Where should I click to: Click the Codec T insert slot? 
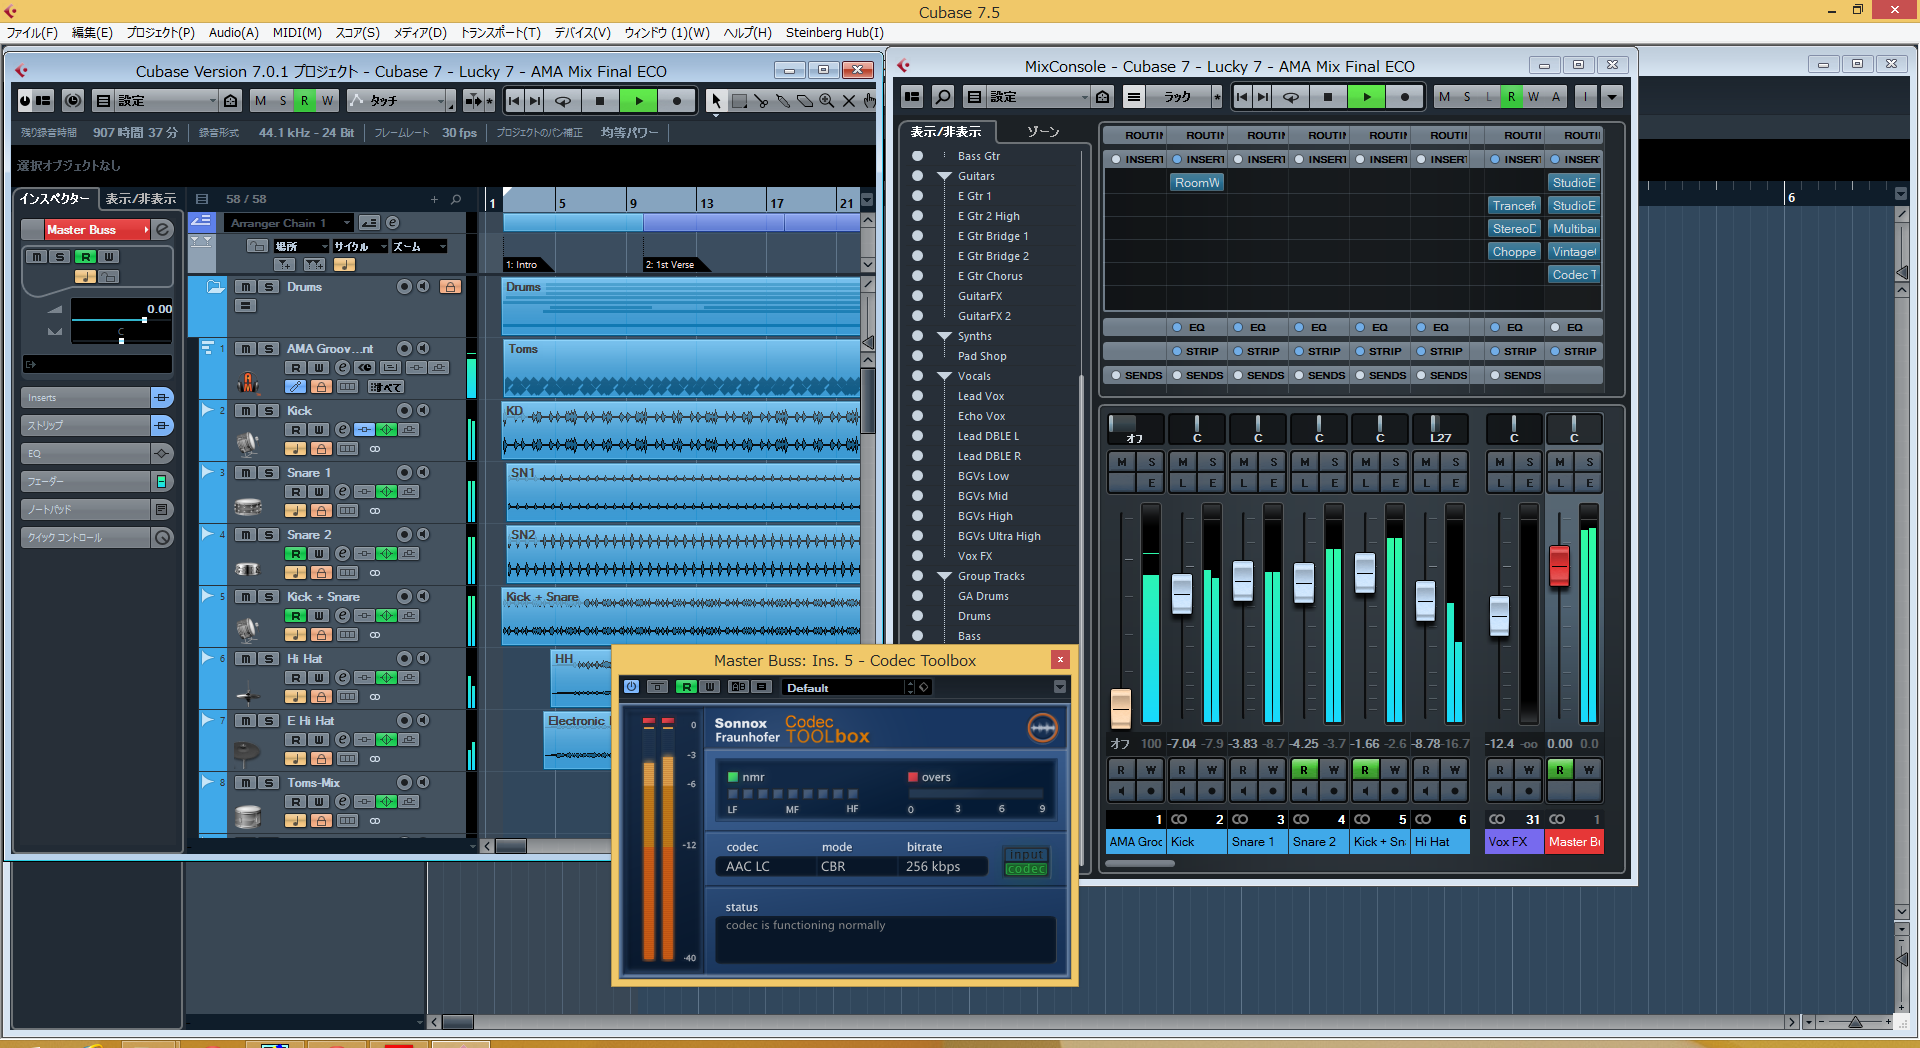[x=1574, y=275]
